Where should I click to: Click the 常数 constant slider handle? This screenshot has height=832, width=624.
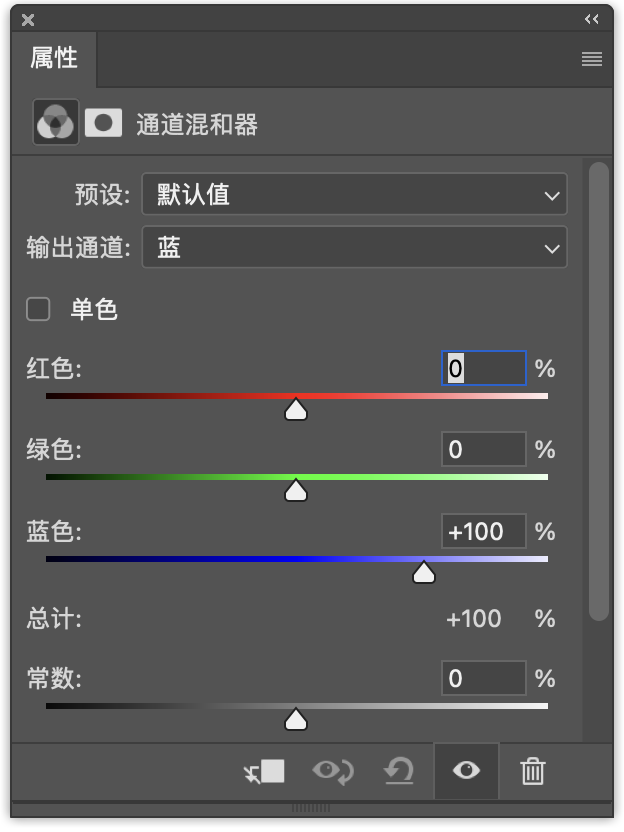296,719
